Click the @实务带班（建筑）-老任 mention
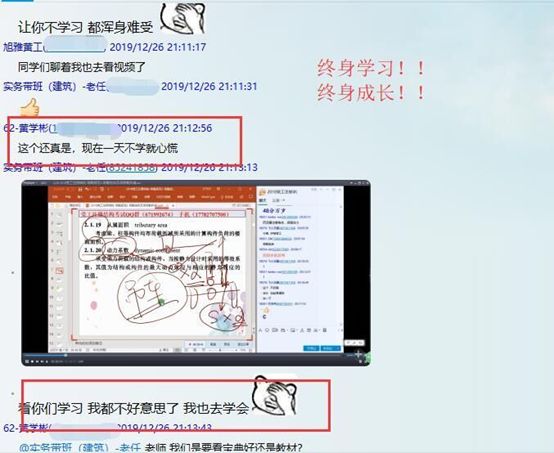 [x=80, y=448]
